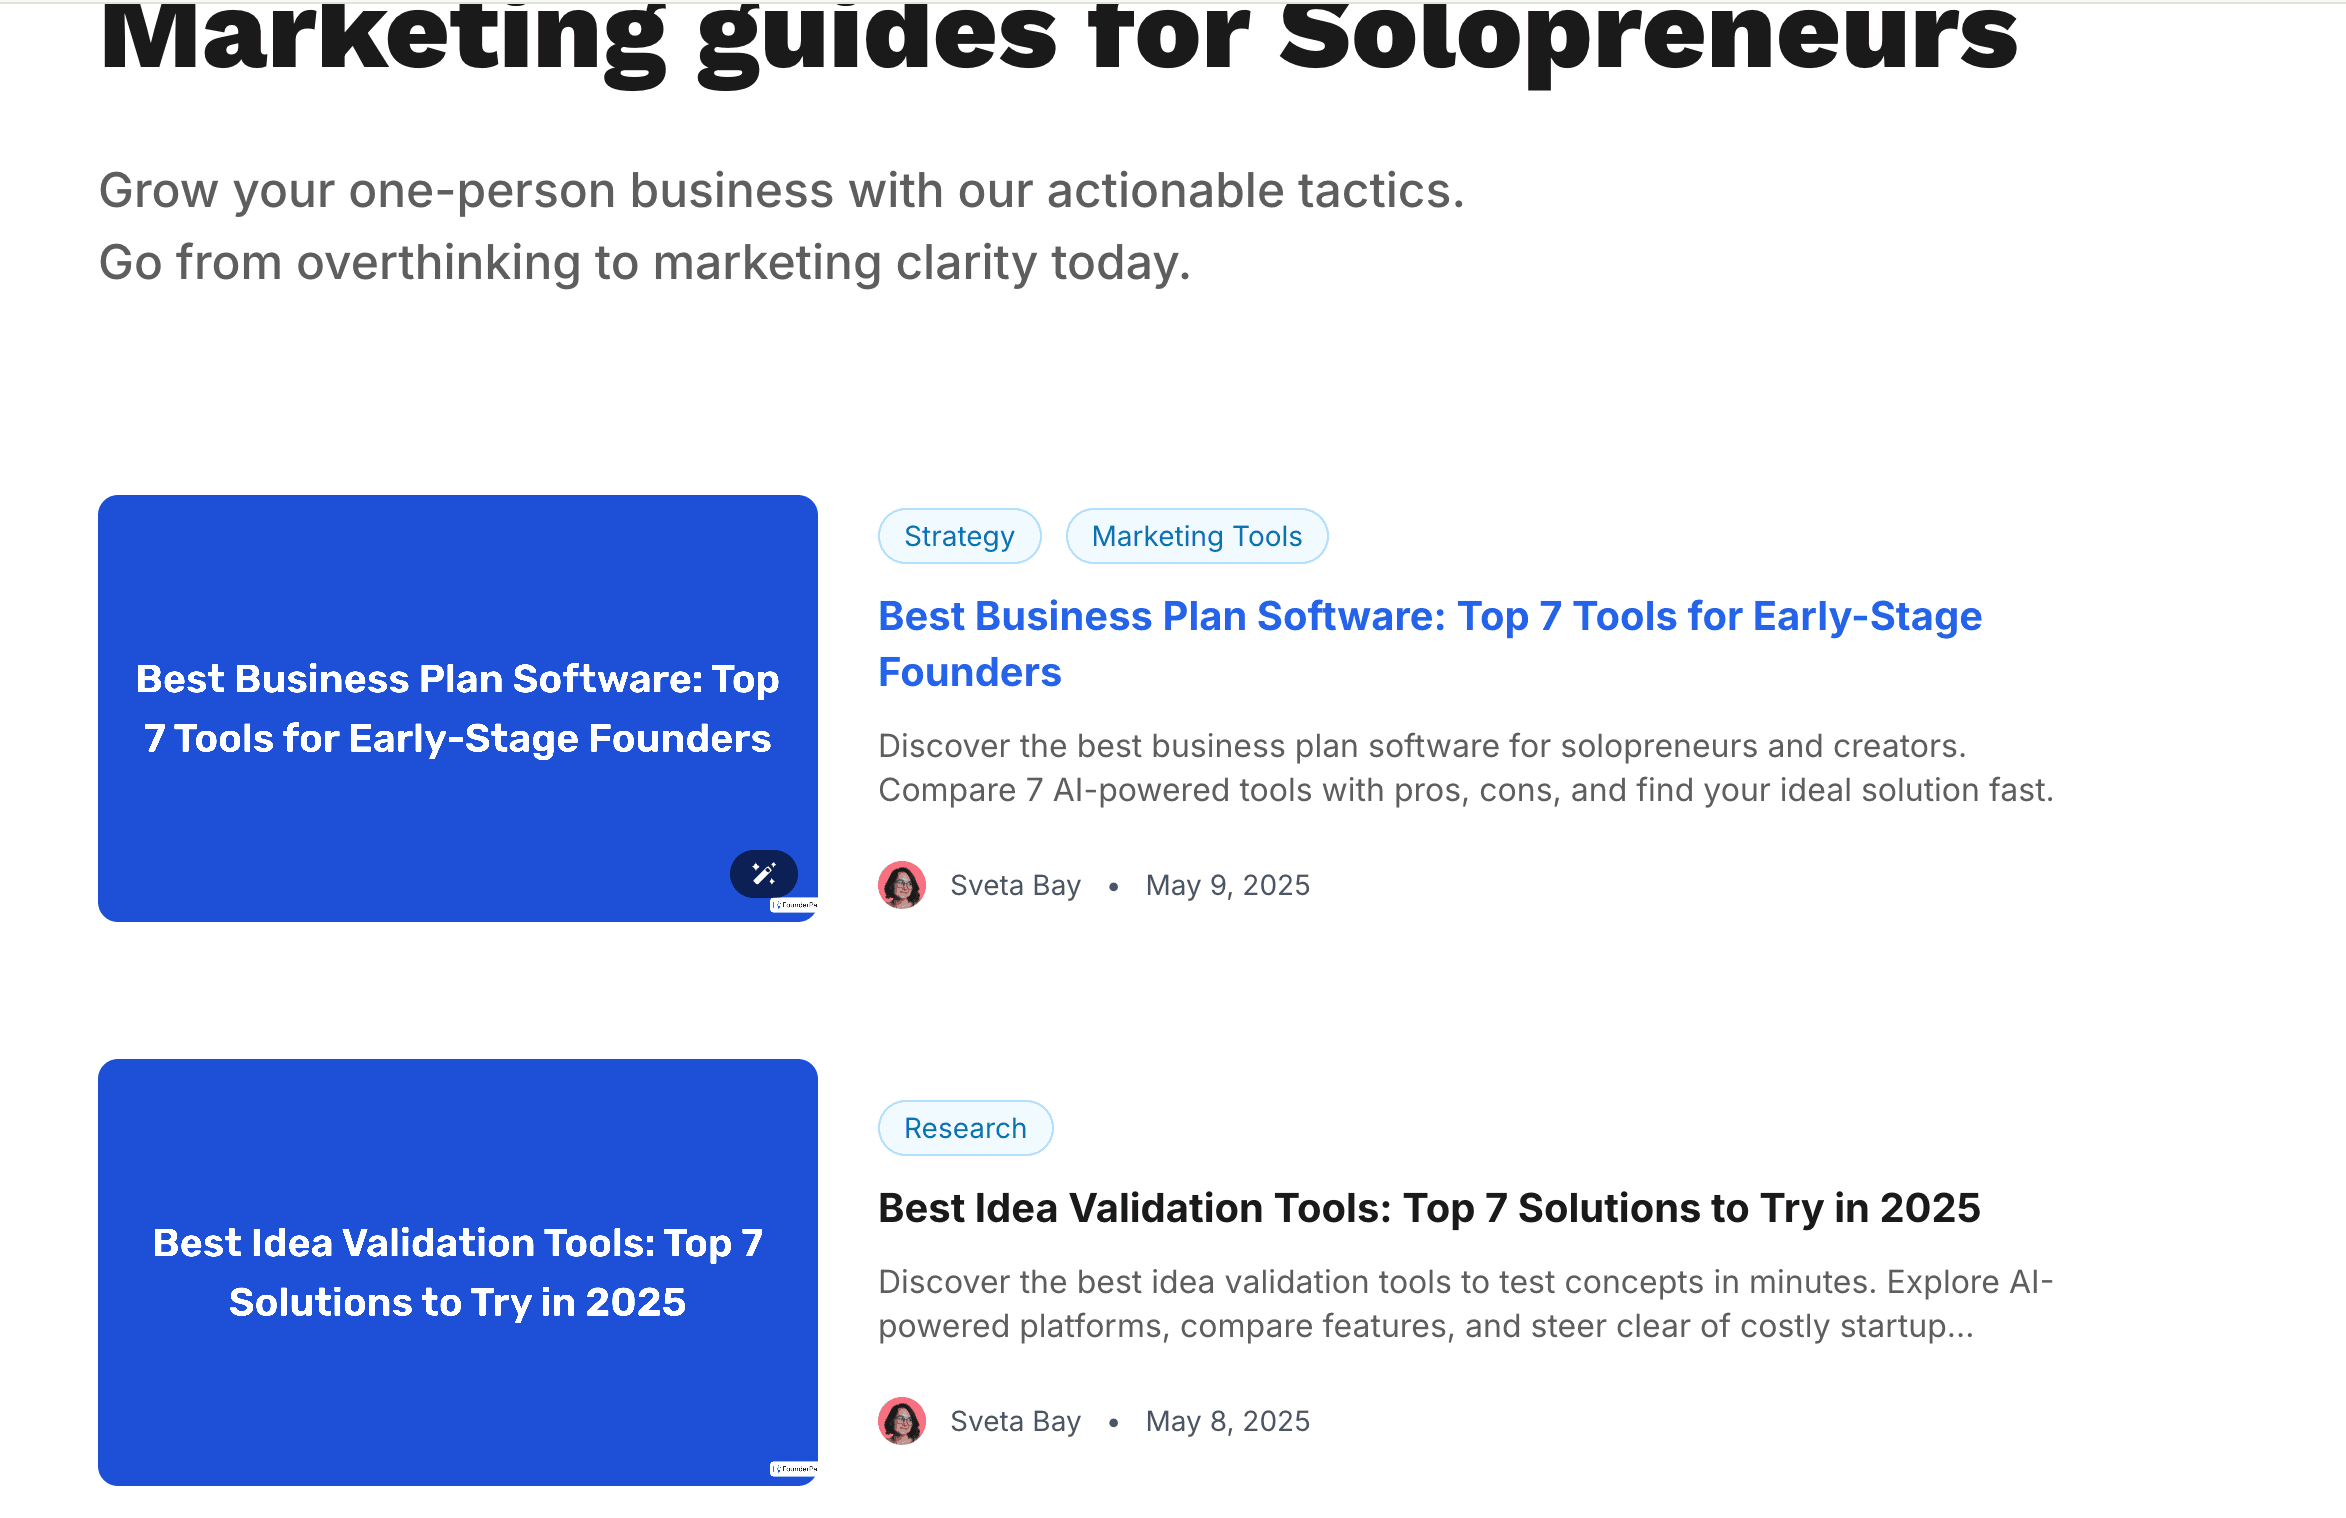Click the idea validation tools description text
2346x1518 pixels.
pos(1466,1304)
